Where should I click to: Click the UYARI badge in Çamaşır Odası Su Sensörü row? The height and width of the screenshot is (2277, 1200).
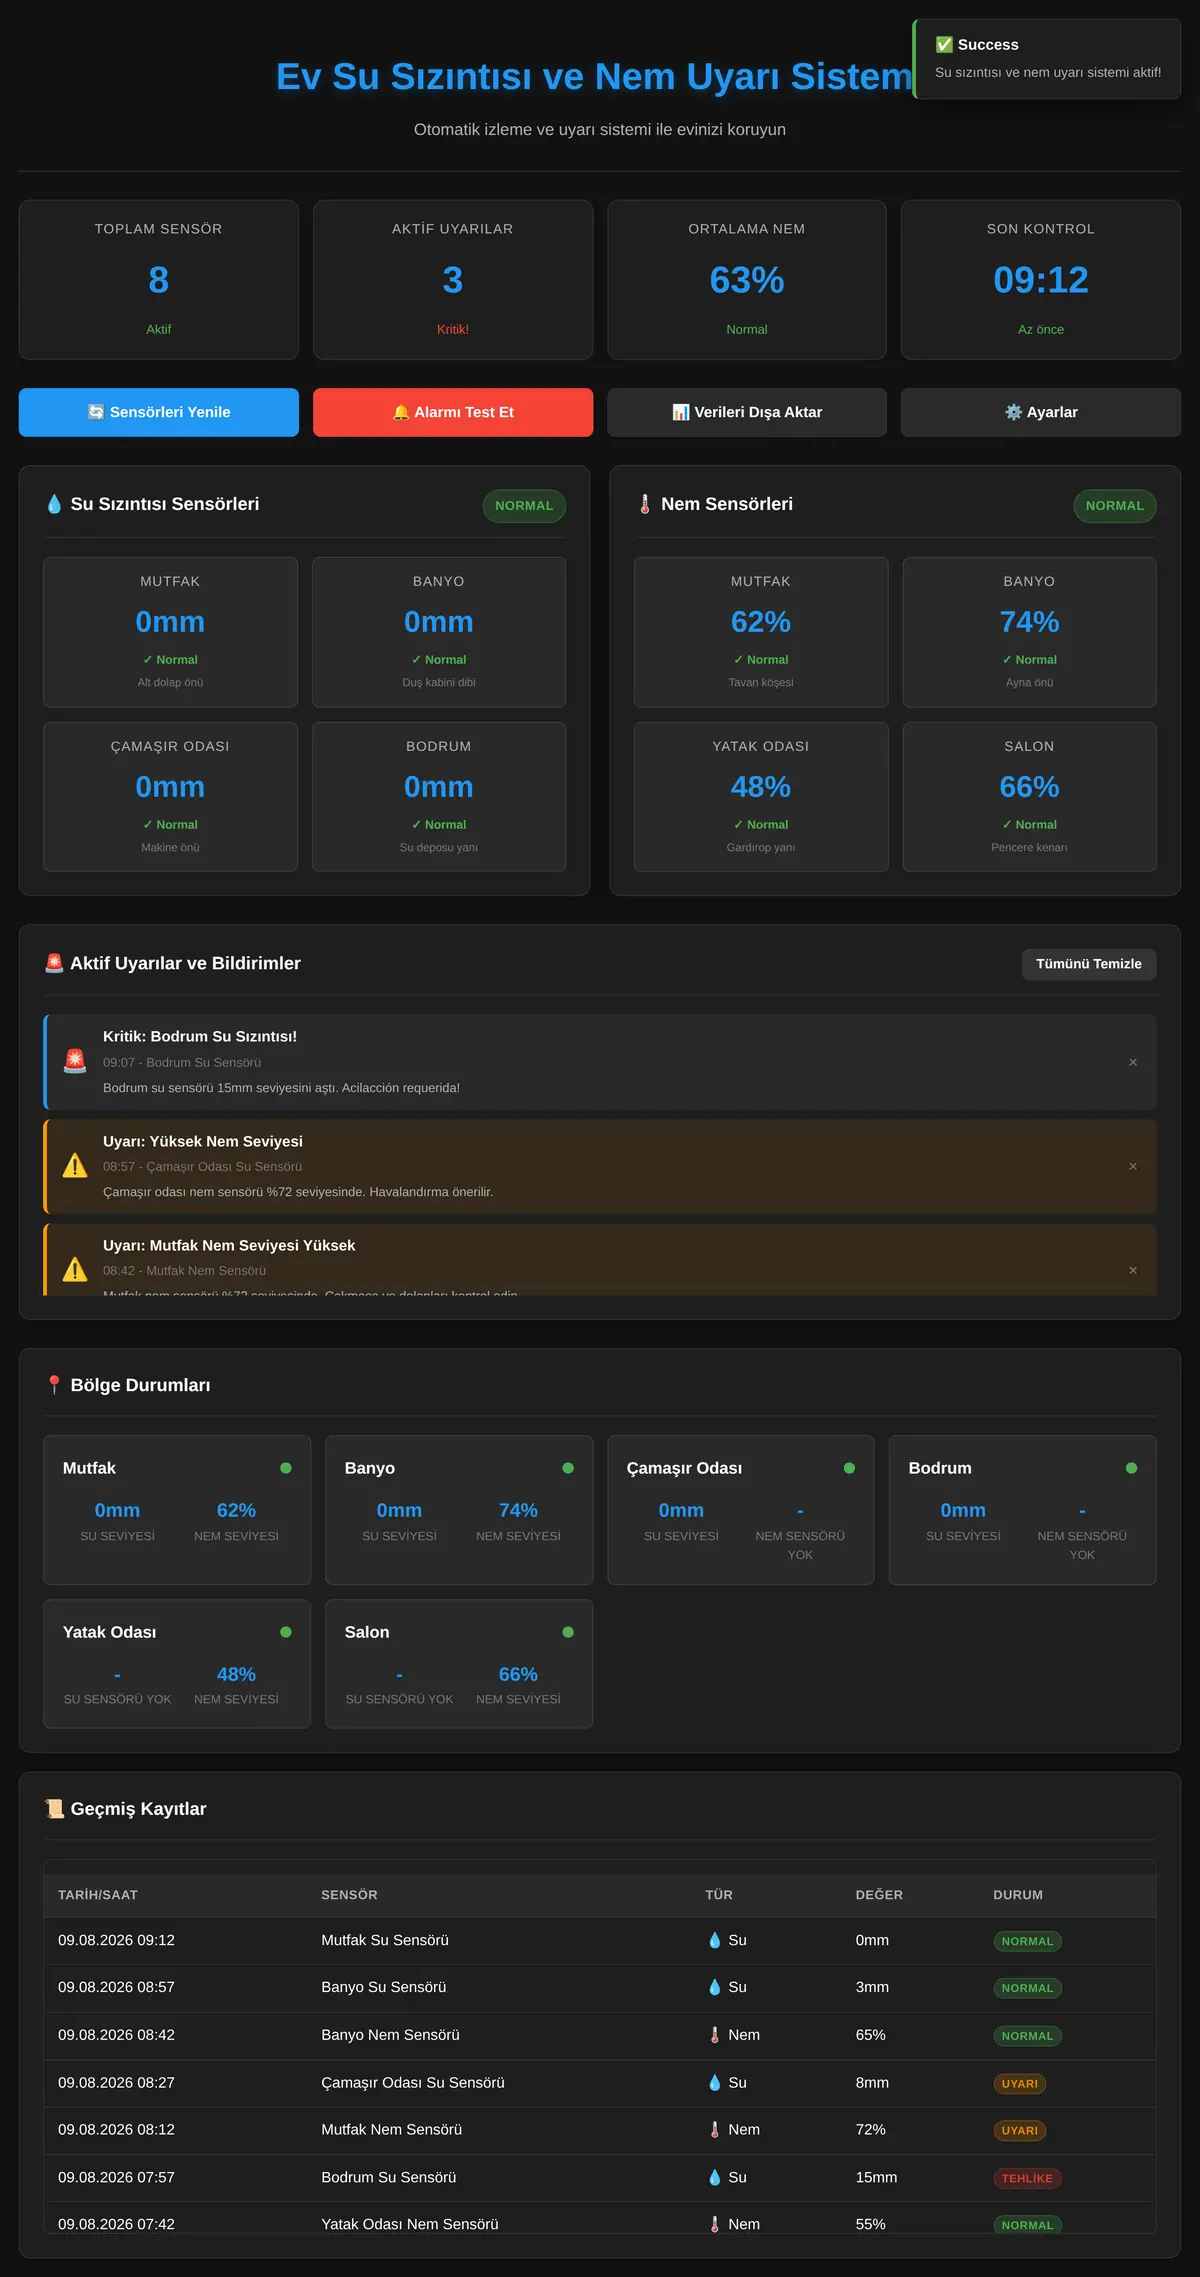pyautogui.click(x=1020, y=2083)
